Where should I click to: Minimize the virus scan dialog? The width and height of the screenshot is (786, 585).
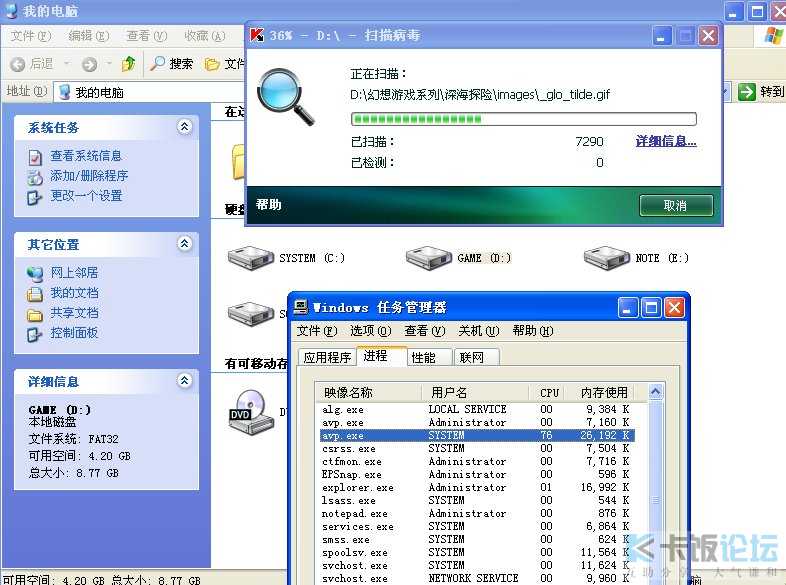pyautogui.click(x=662, y=36)
